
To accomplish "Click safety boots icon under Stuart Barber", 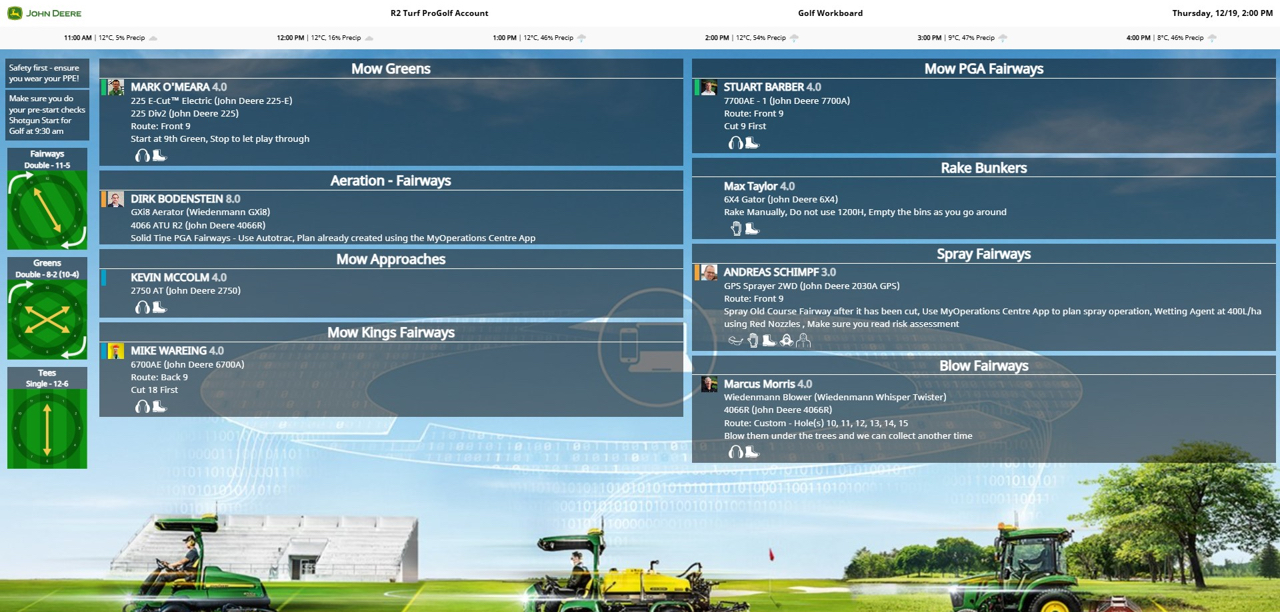I will pos(752,143).
